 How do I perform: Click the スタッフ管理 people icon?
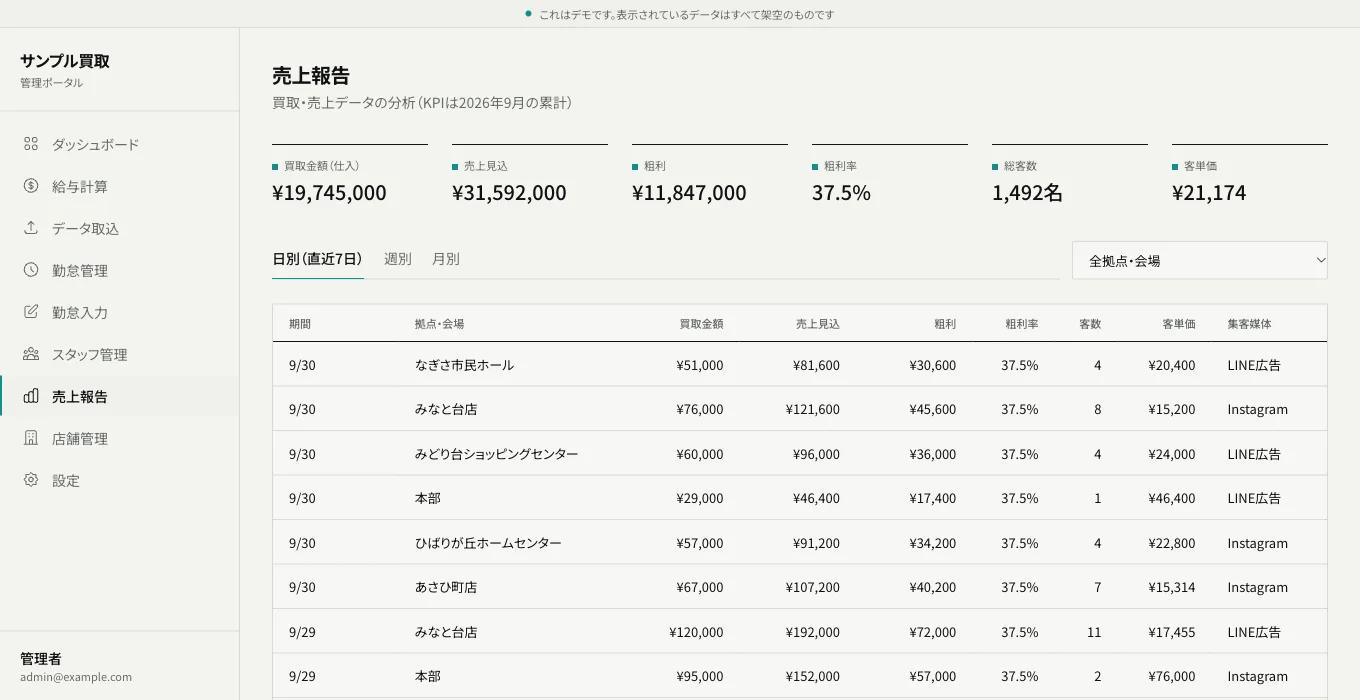click(31, 354)
